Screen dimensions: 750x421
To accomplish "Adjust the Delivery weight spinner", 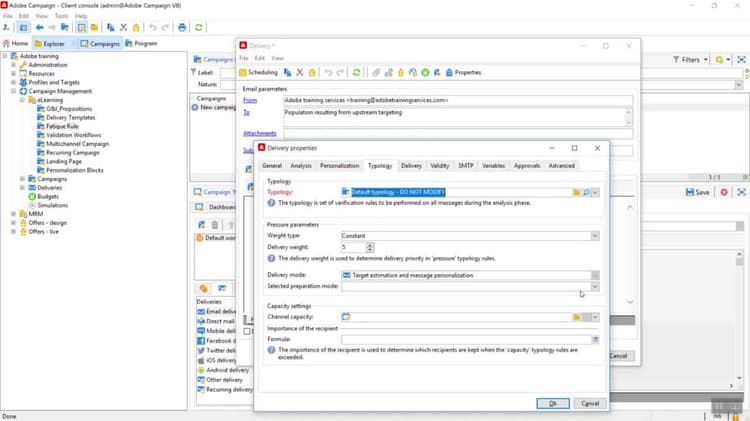I will [x=370, y=247].
